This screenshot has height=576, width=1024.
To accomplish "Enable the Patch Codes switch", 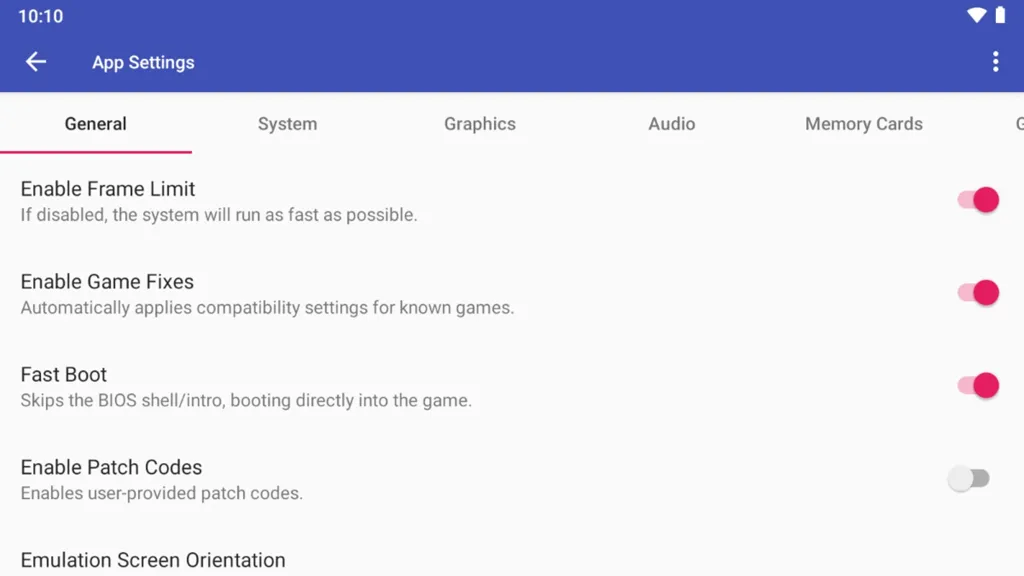I will tap(969, 479).
